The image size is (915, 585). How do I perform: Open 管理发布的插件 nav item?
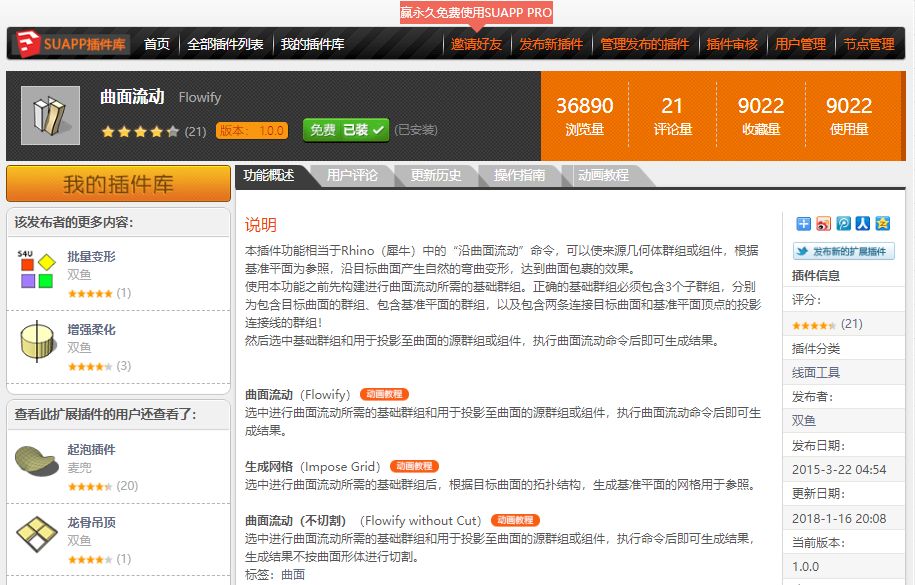[x=644, y=44]
